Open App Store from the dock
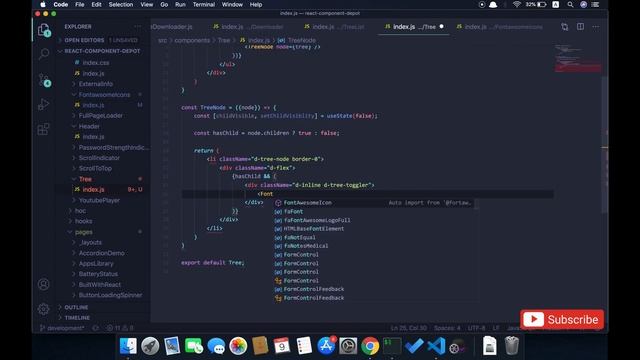Viewport: 640px width, 360px height. pos(326,346)
